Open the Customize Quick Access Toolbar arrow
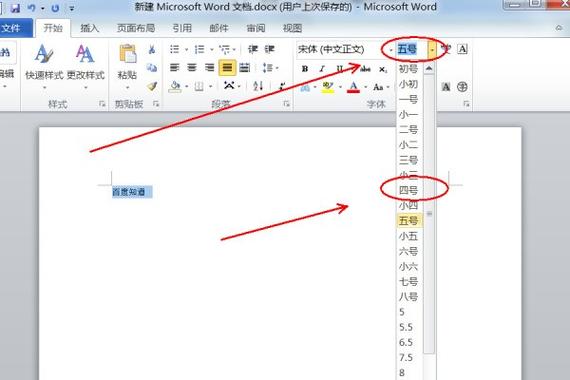 72,8
